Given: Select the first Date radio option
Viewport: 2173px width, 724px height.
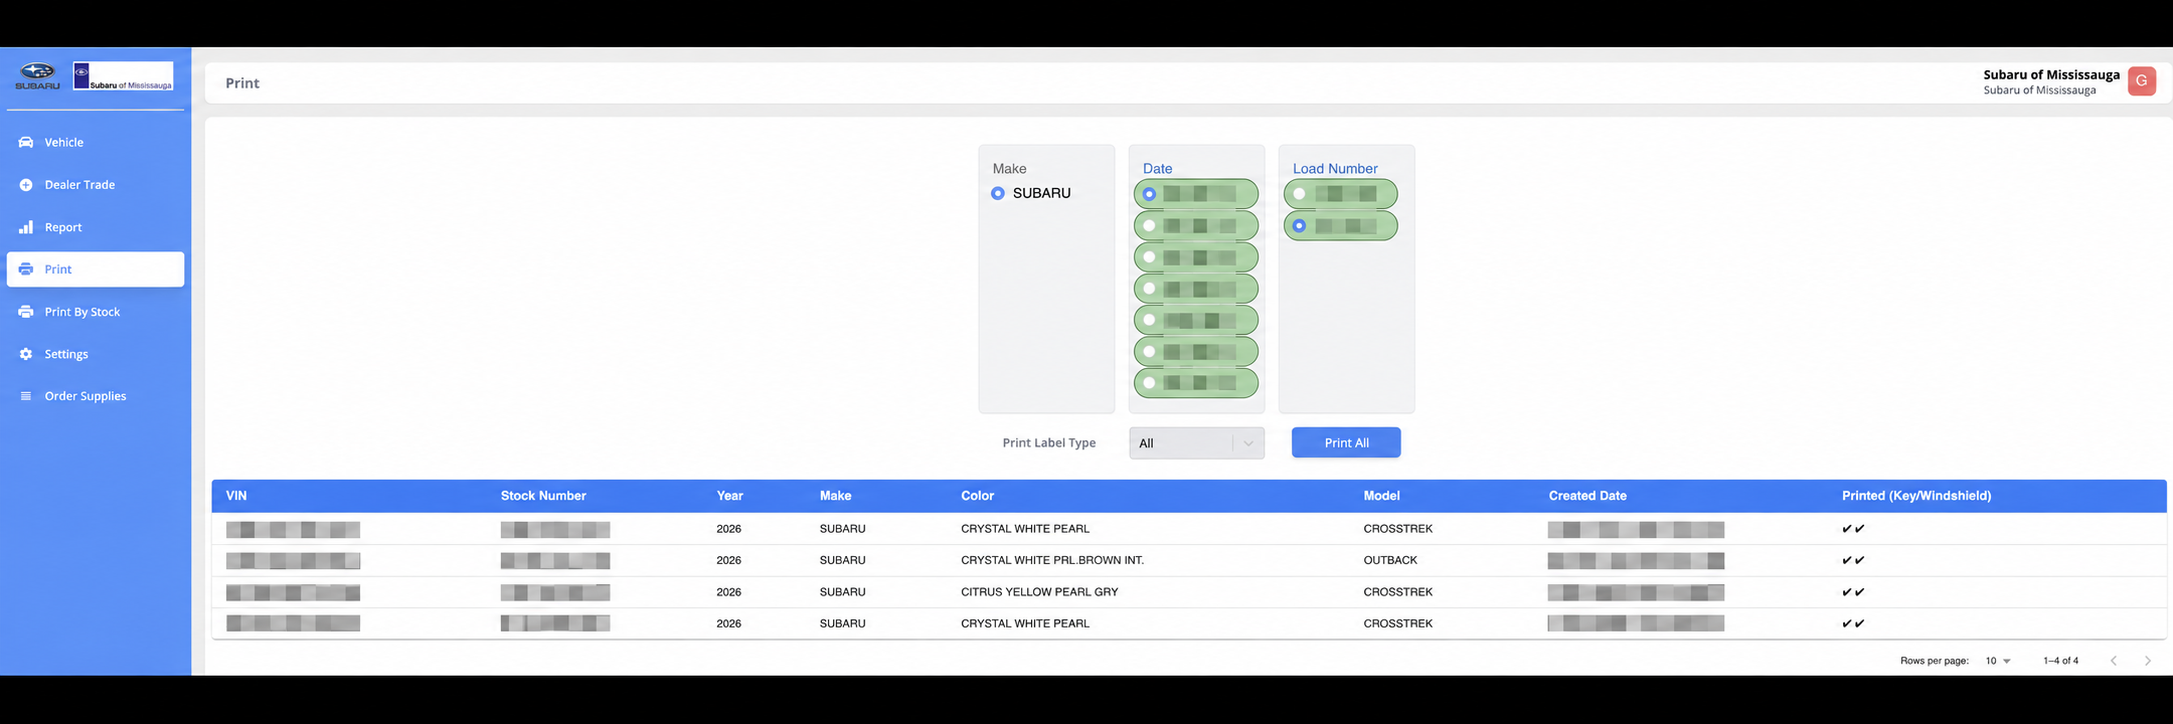Looking at the screenshot, I should [1149, 194].
